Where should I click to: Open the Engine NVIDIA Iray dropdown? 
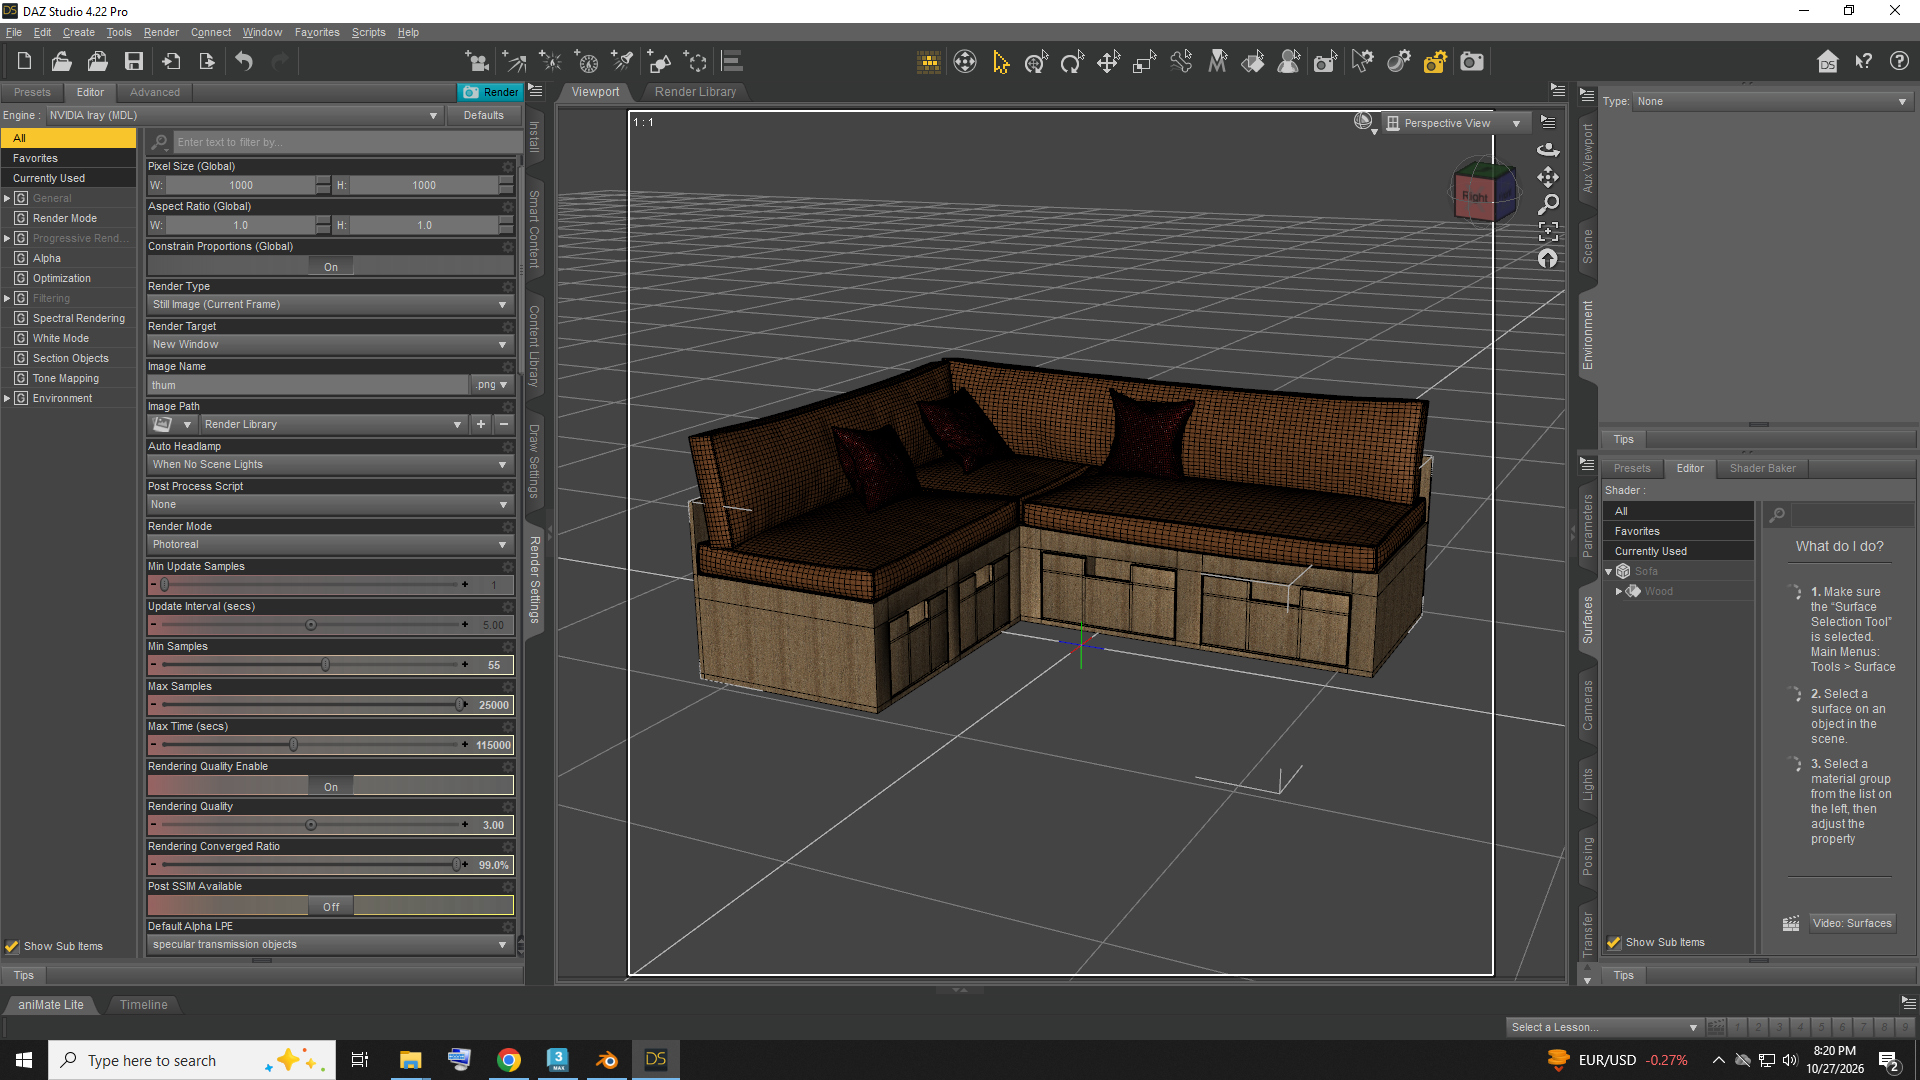244,115
